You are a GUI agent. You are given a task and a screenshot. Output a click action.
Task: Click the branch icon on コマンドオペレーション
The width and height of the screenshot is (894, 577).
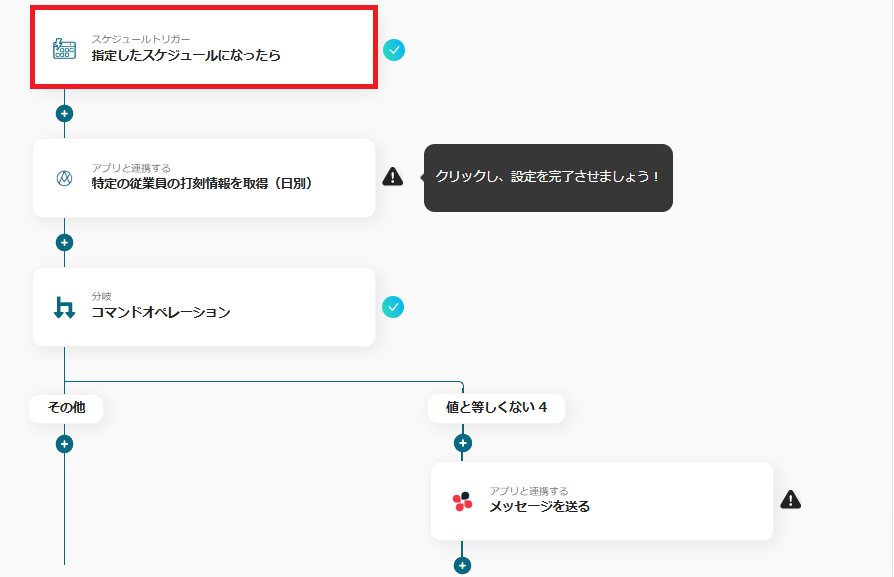[64, 307]
